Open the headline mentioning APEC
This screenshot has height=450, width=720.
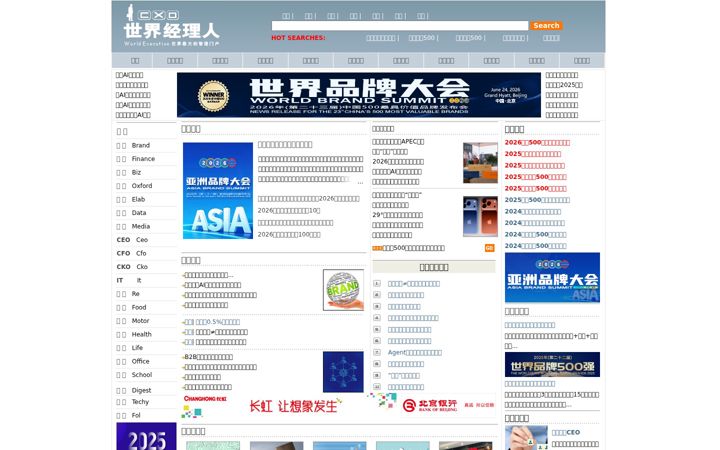tap(398, 141)
